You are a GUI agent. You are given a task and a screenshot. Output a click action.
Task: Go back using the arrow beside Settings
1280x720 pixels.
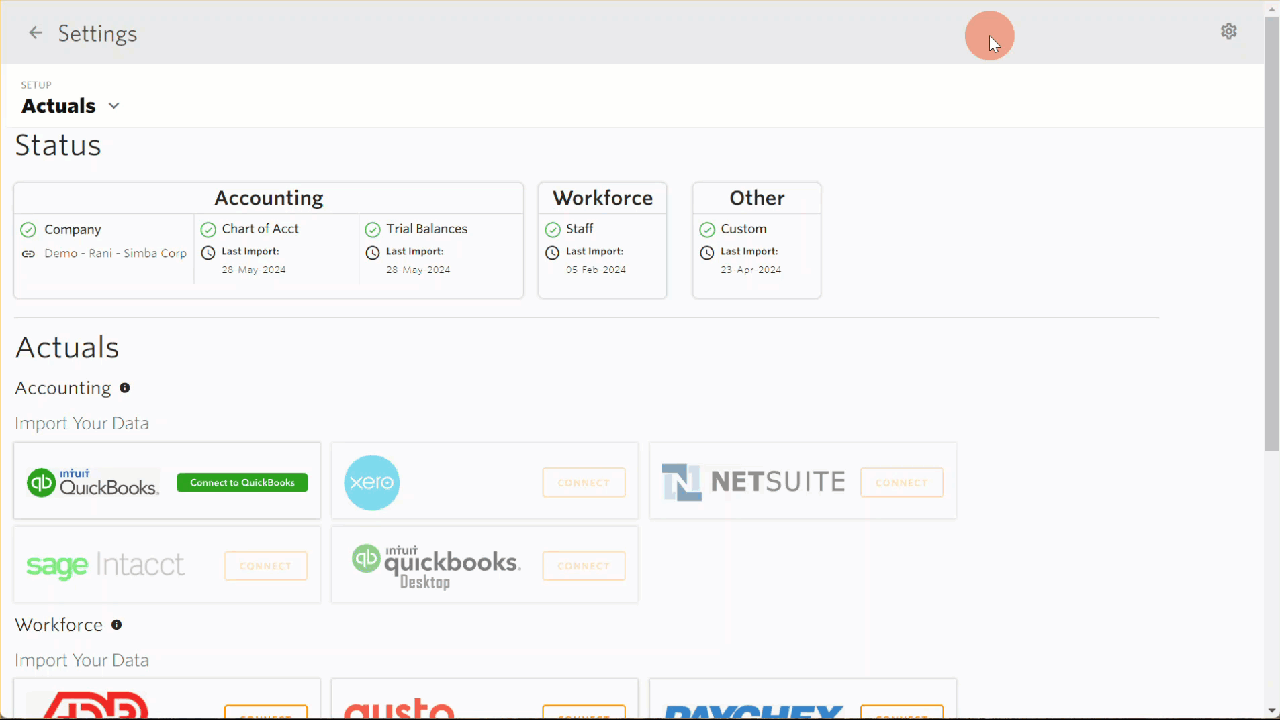tap(36, 33)
